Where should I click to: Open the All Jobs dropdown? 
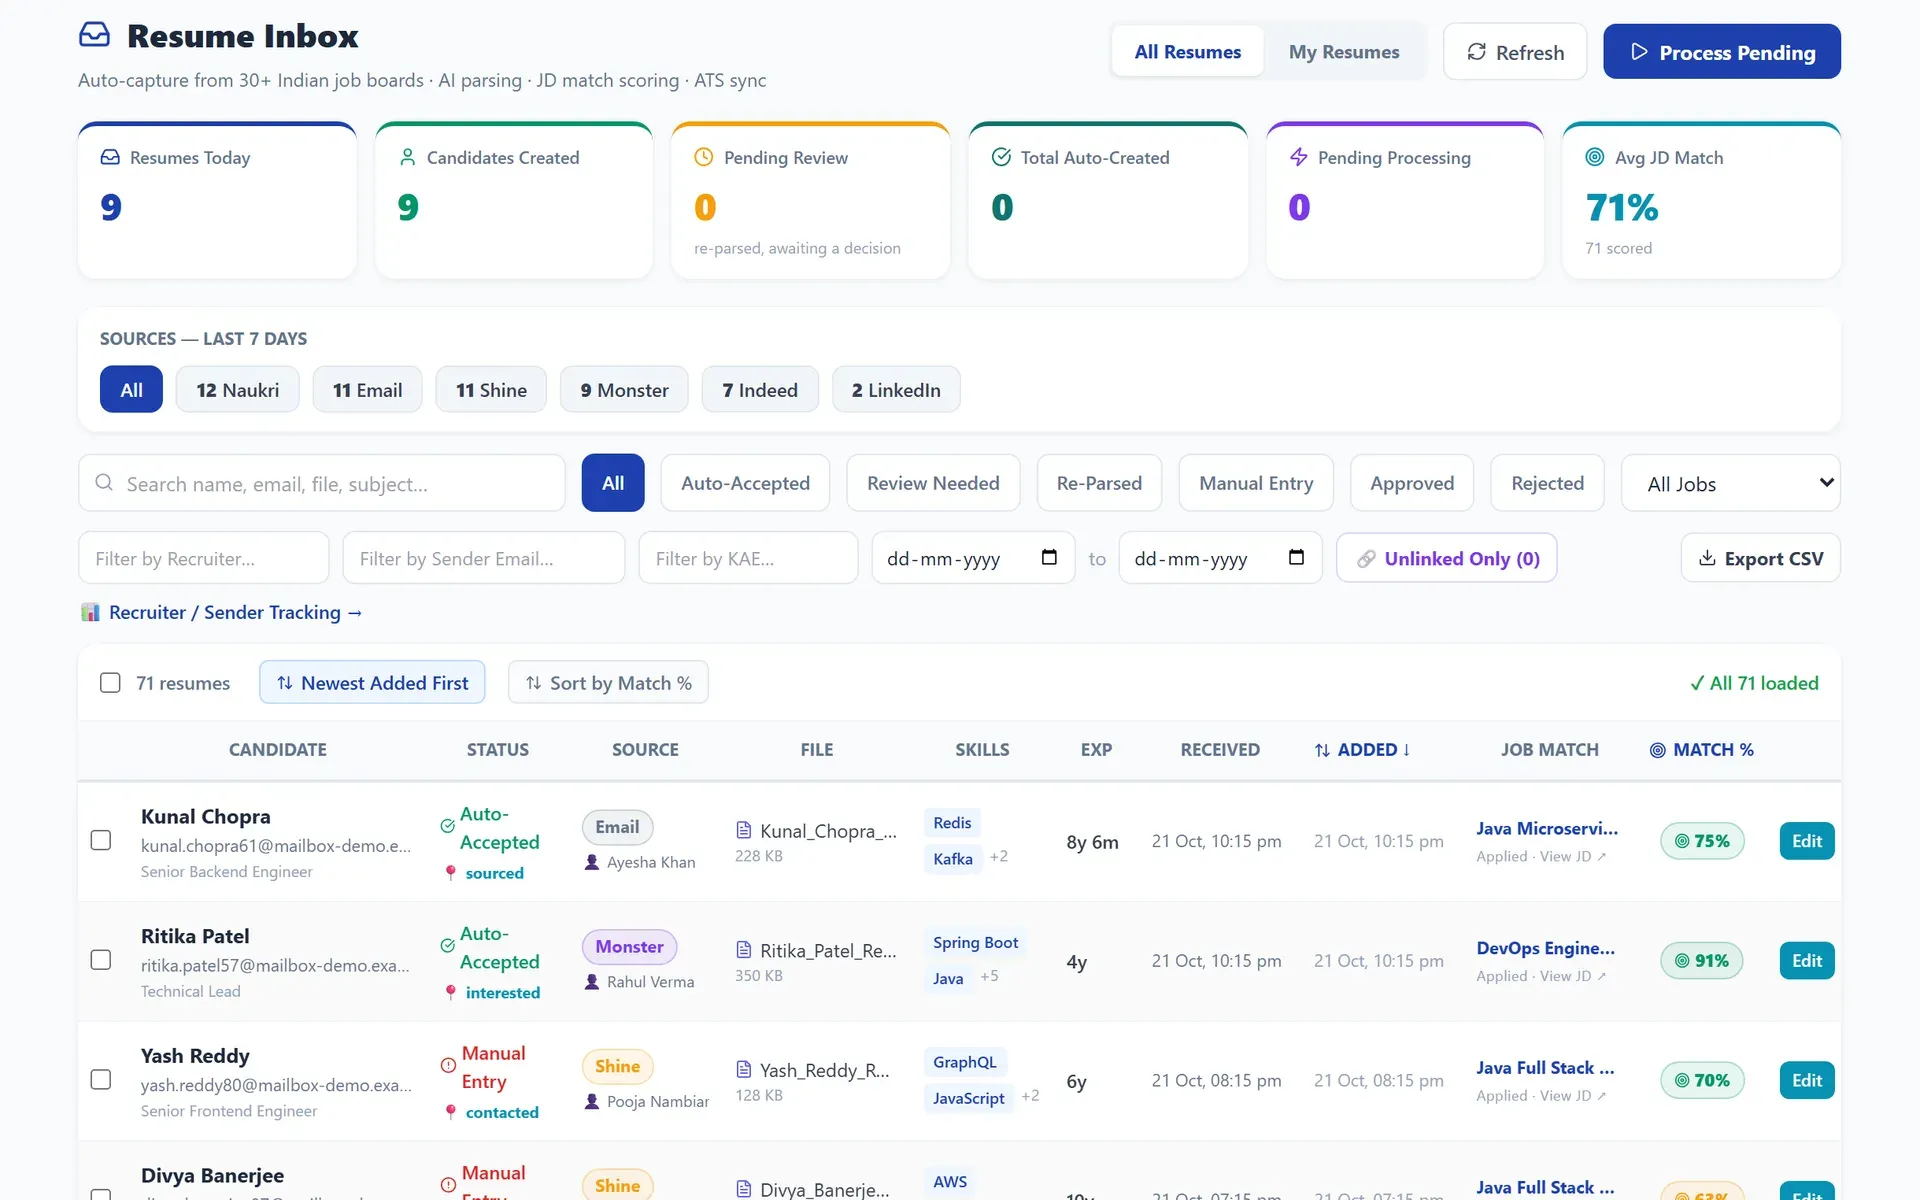(x=1730, y=483)
